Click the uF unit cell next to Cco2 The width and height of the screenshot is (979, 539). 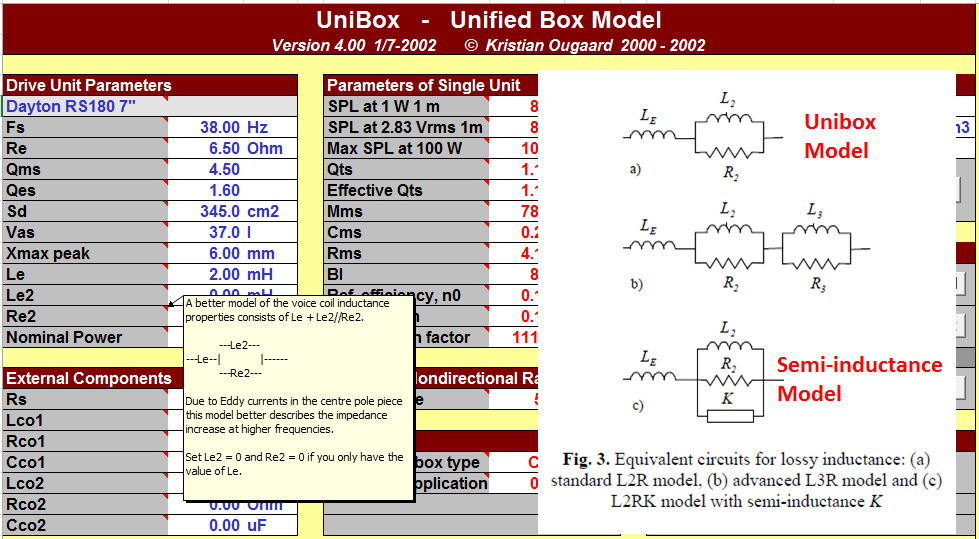(256, 526)
